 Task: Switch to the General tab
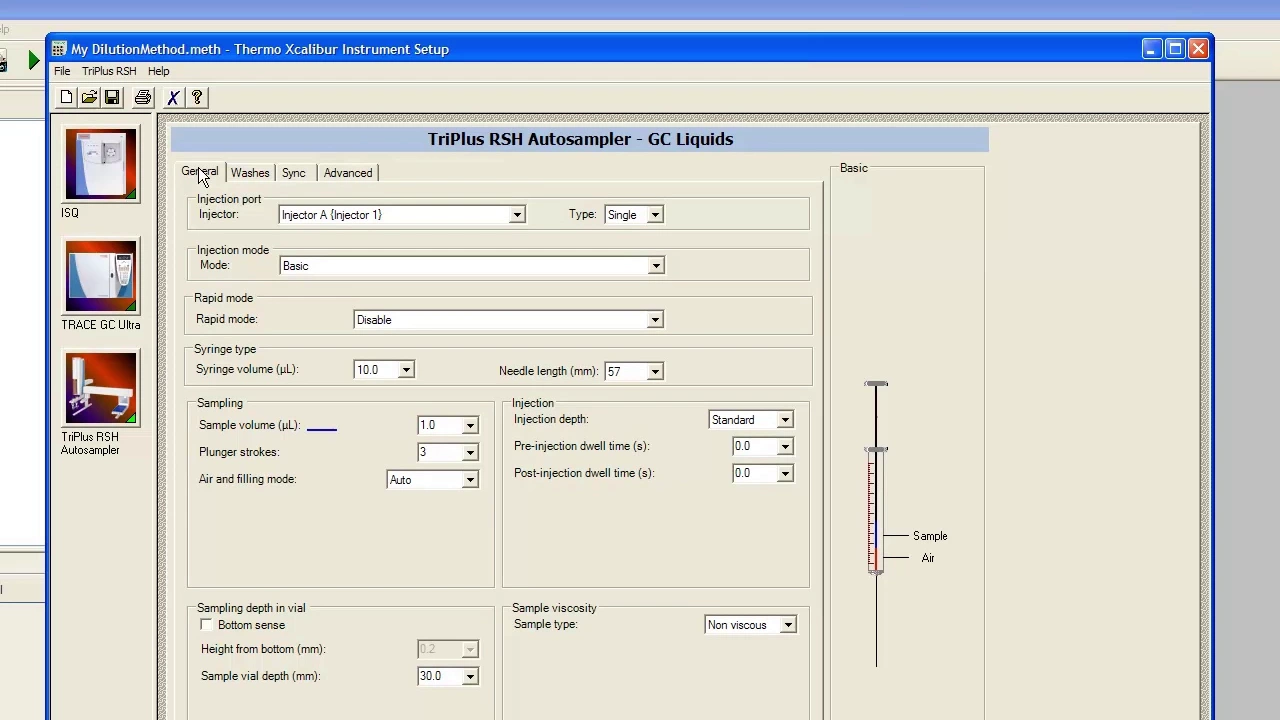click(199, 172)
